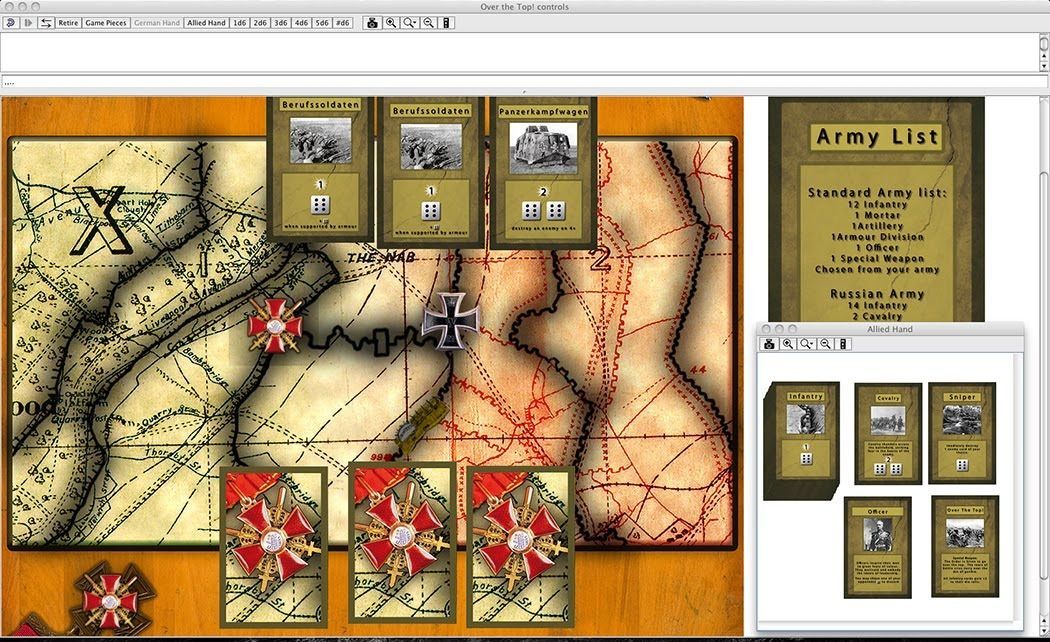Click the Allied Hand window's stack icon
The height and width of the screenshot is (642, 1050).
843,343
